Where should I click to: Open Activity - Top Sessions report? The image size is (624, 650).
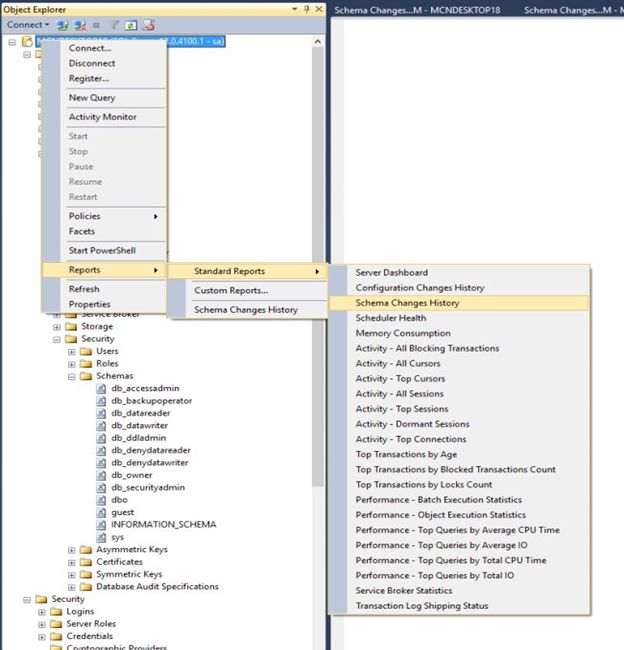tap(459, 409)
